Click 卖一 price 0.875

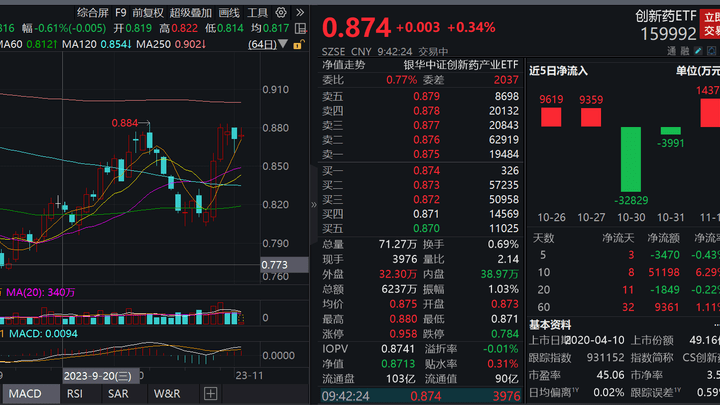tap(426, 154)
